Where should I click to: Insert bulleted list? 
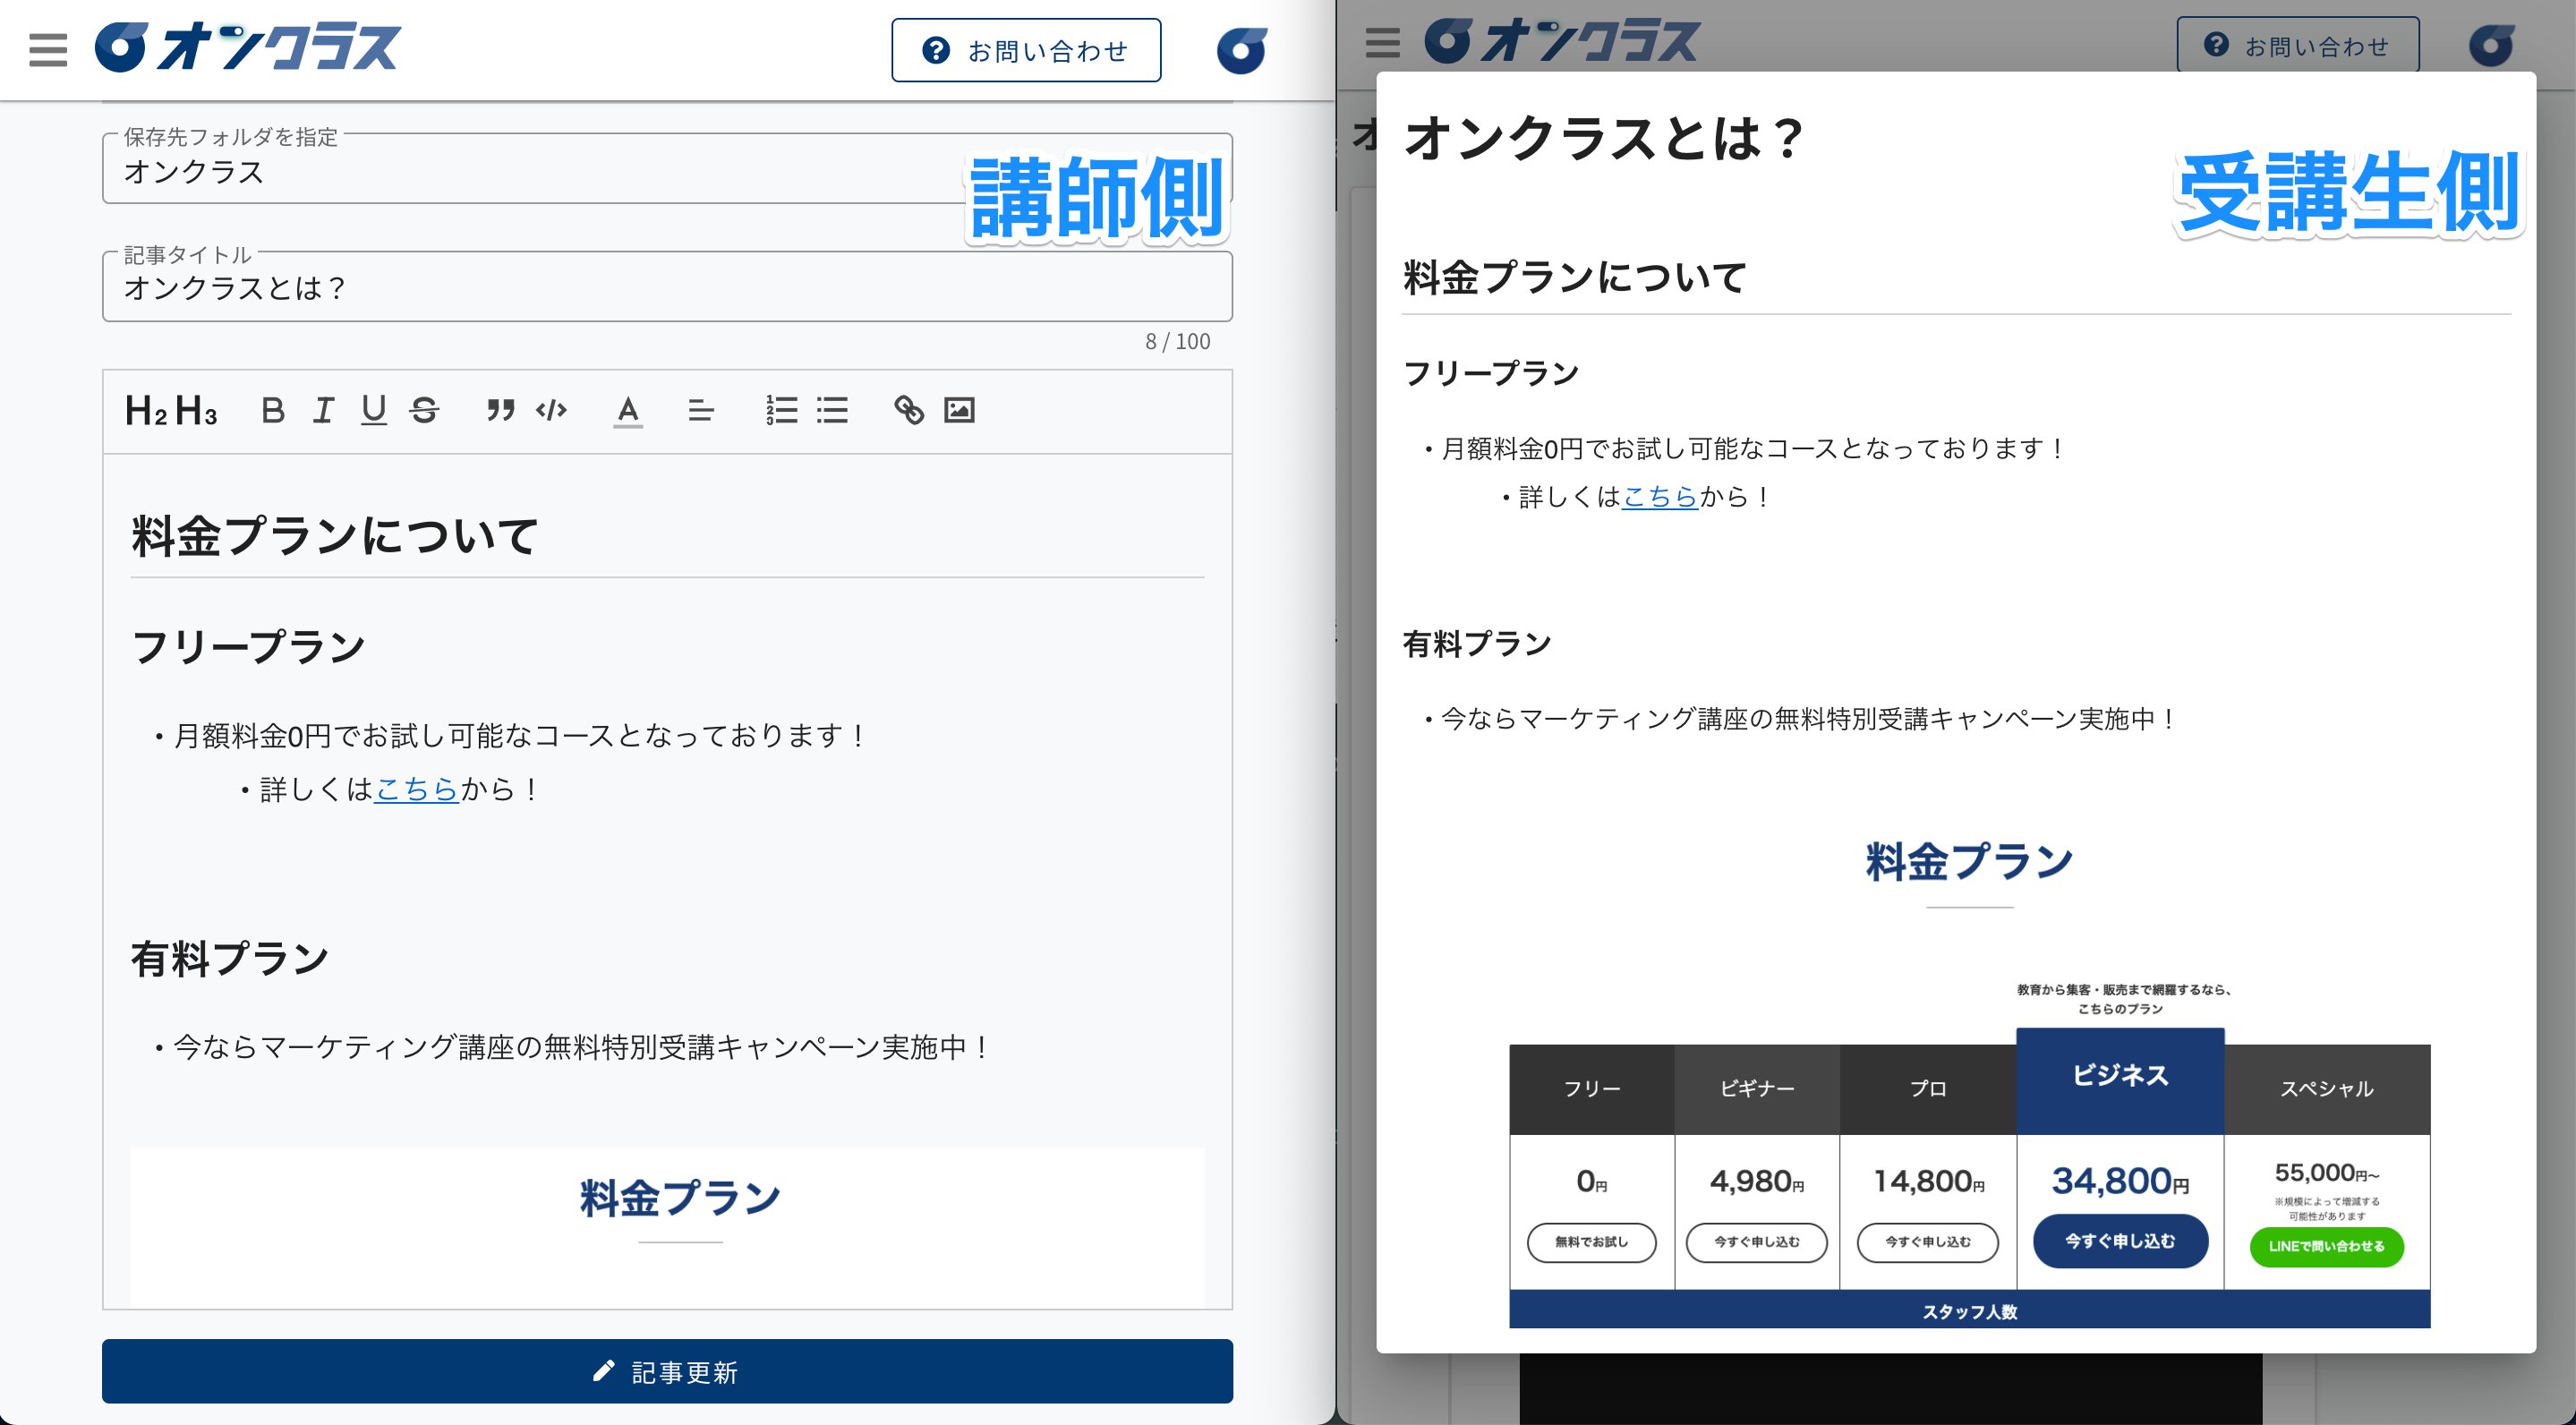coord(832,410)
